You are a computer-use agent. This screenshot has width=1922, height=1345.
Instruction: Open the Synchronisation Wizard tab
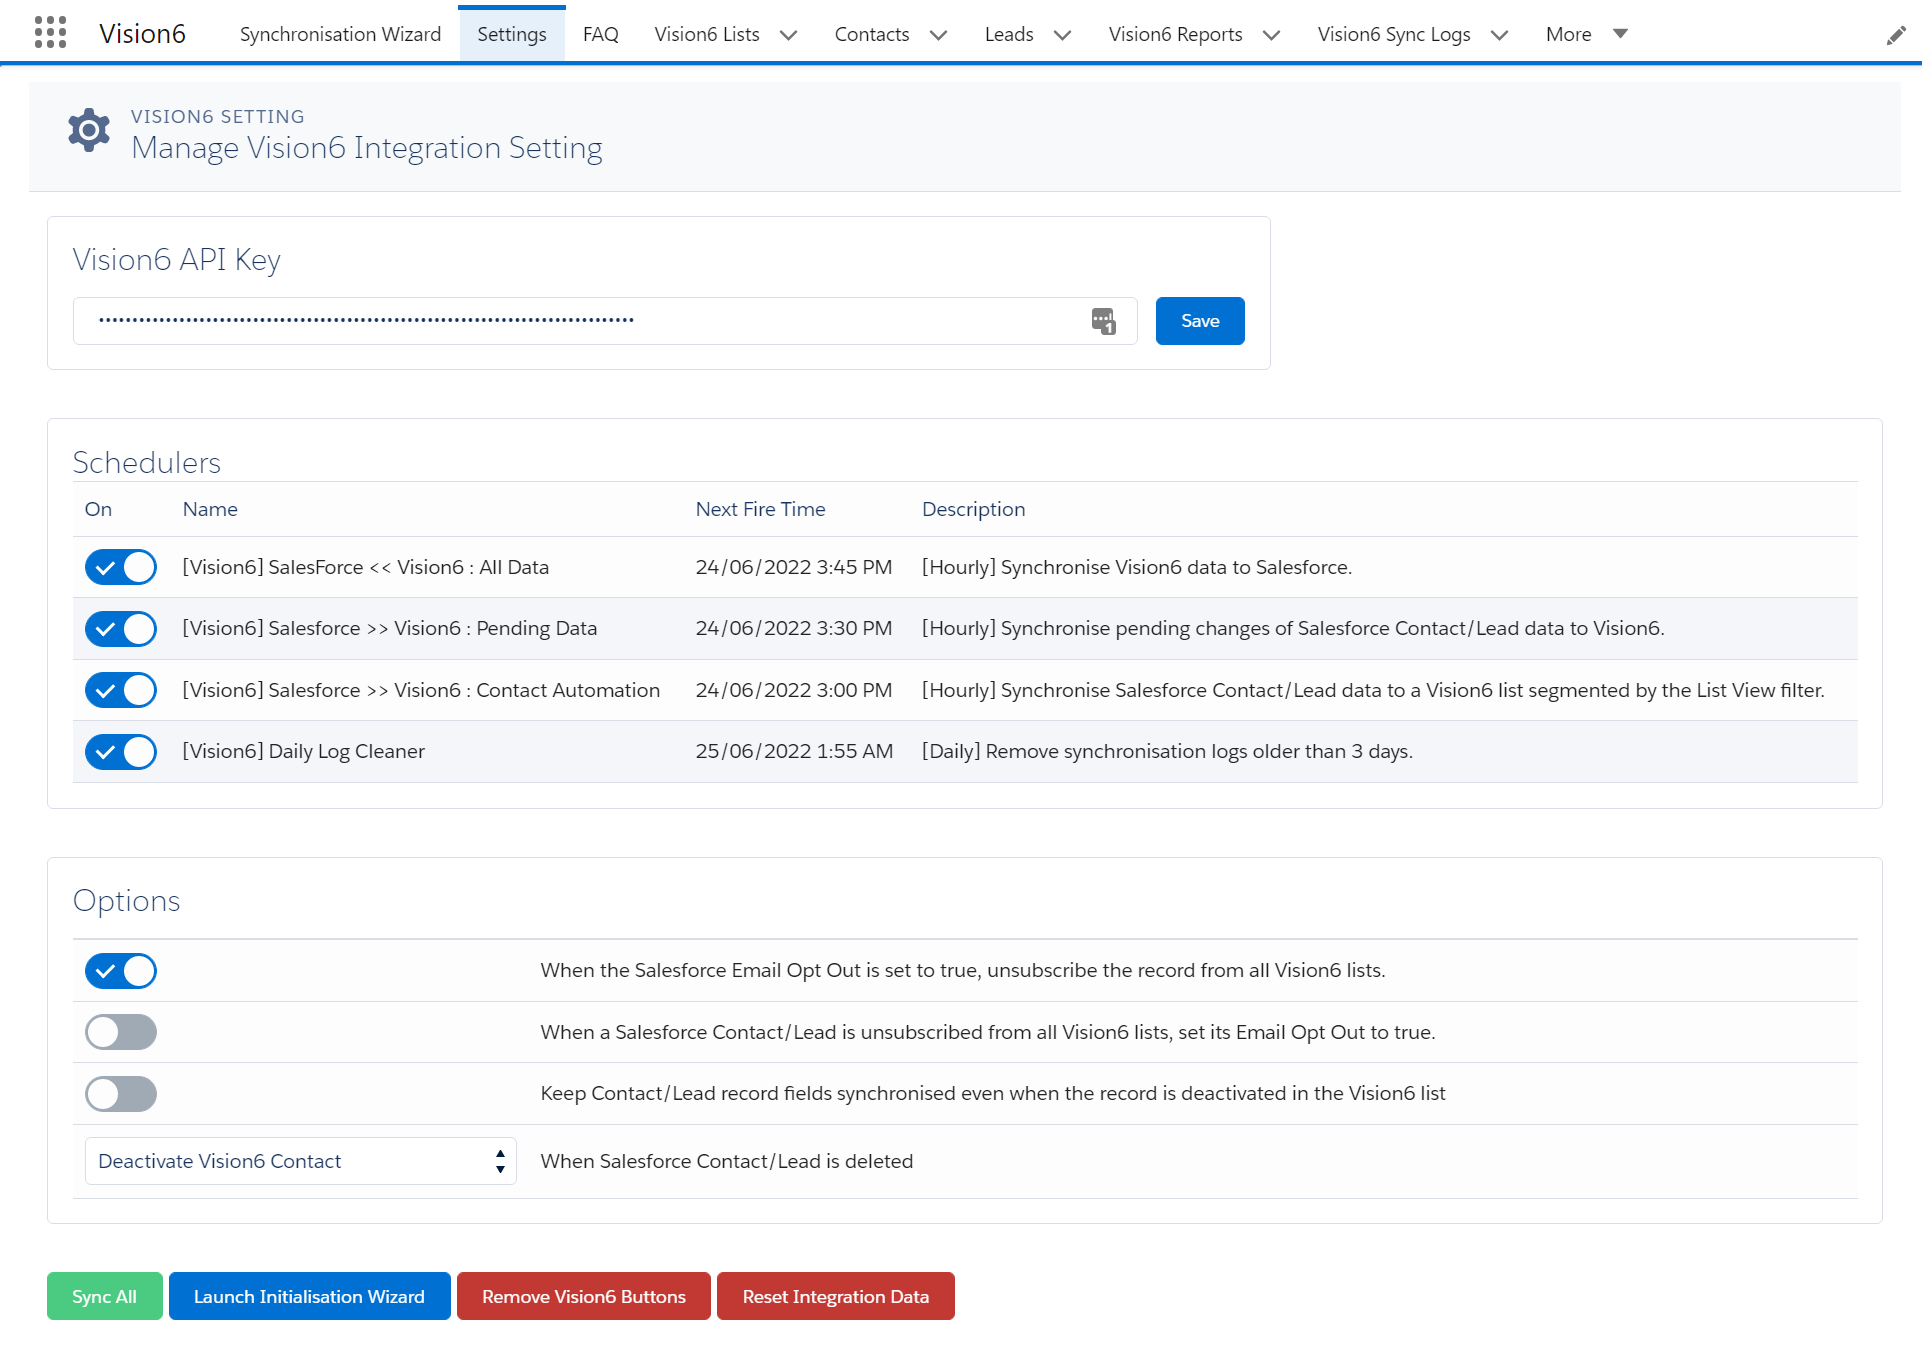pos(340,34)
